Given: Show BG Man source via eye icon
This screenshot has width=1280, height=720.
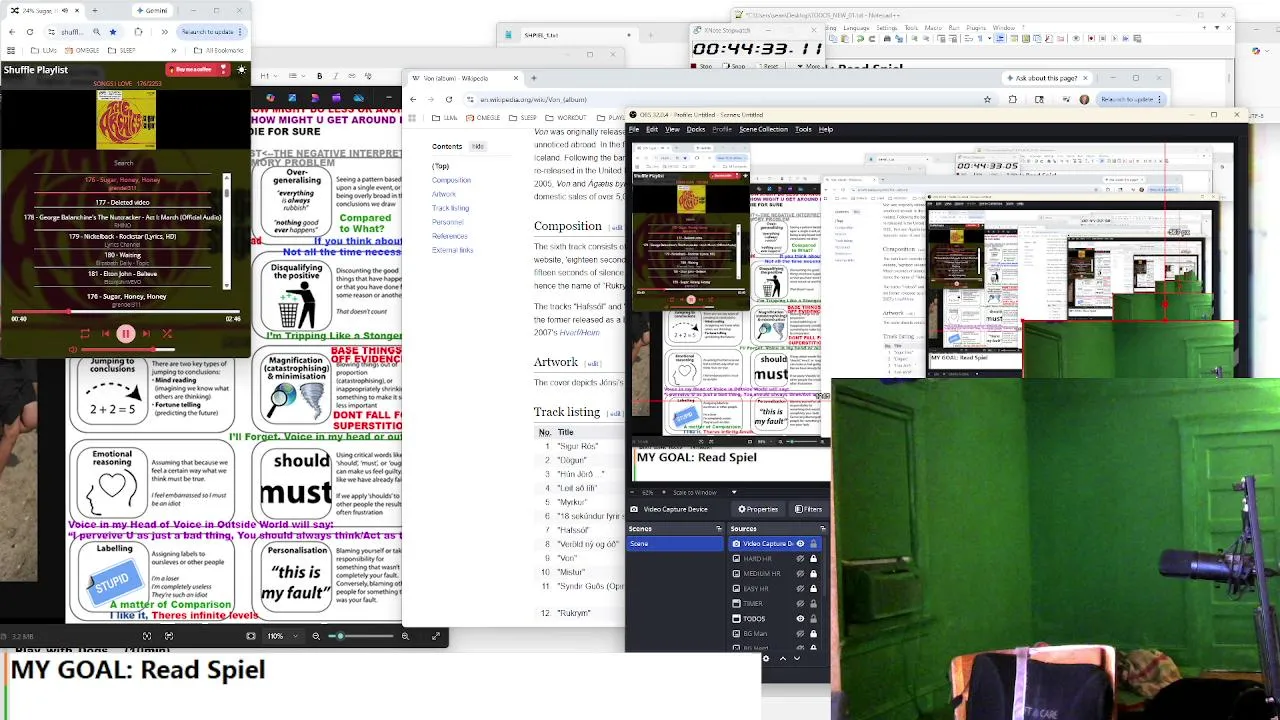Looking at the screenshot, I should [800, 634].
